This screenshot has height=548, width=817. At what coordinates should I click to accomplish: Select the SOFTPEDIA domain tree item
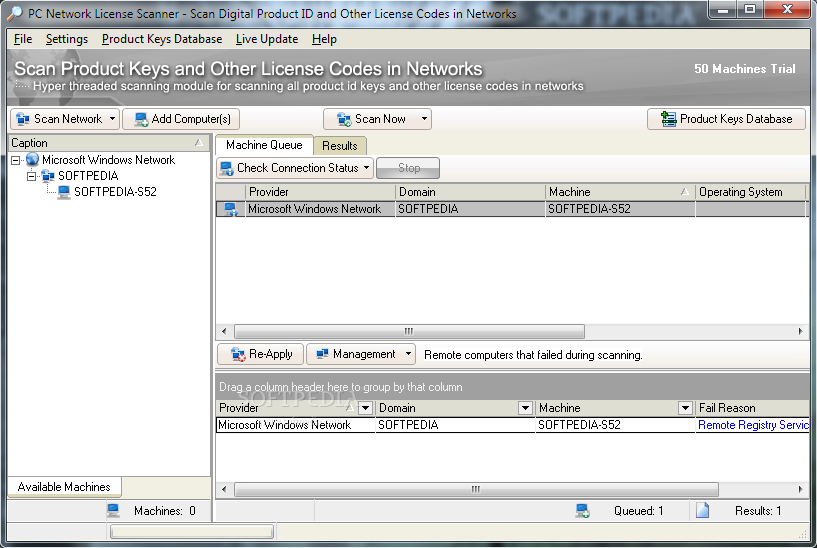coord(88,176)
